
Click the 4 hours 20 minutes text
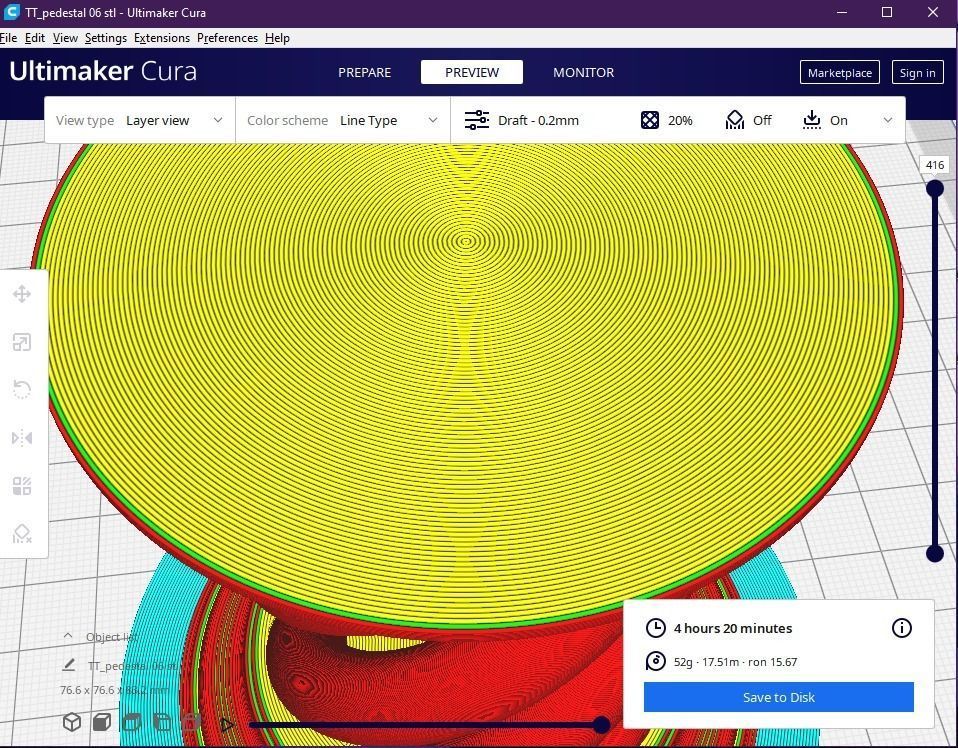click(x=733, y=628)
